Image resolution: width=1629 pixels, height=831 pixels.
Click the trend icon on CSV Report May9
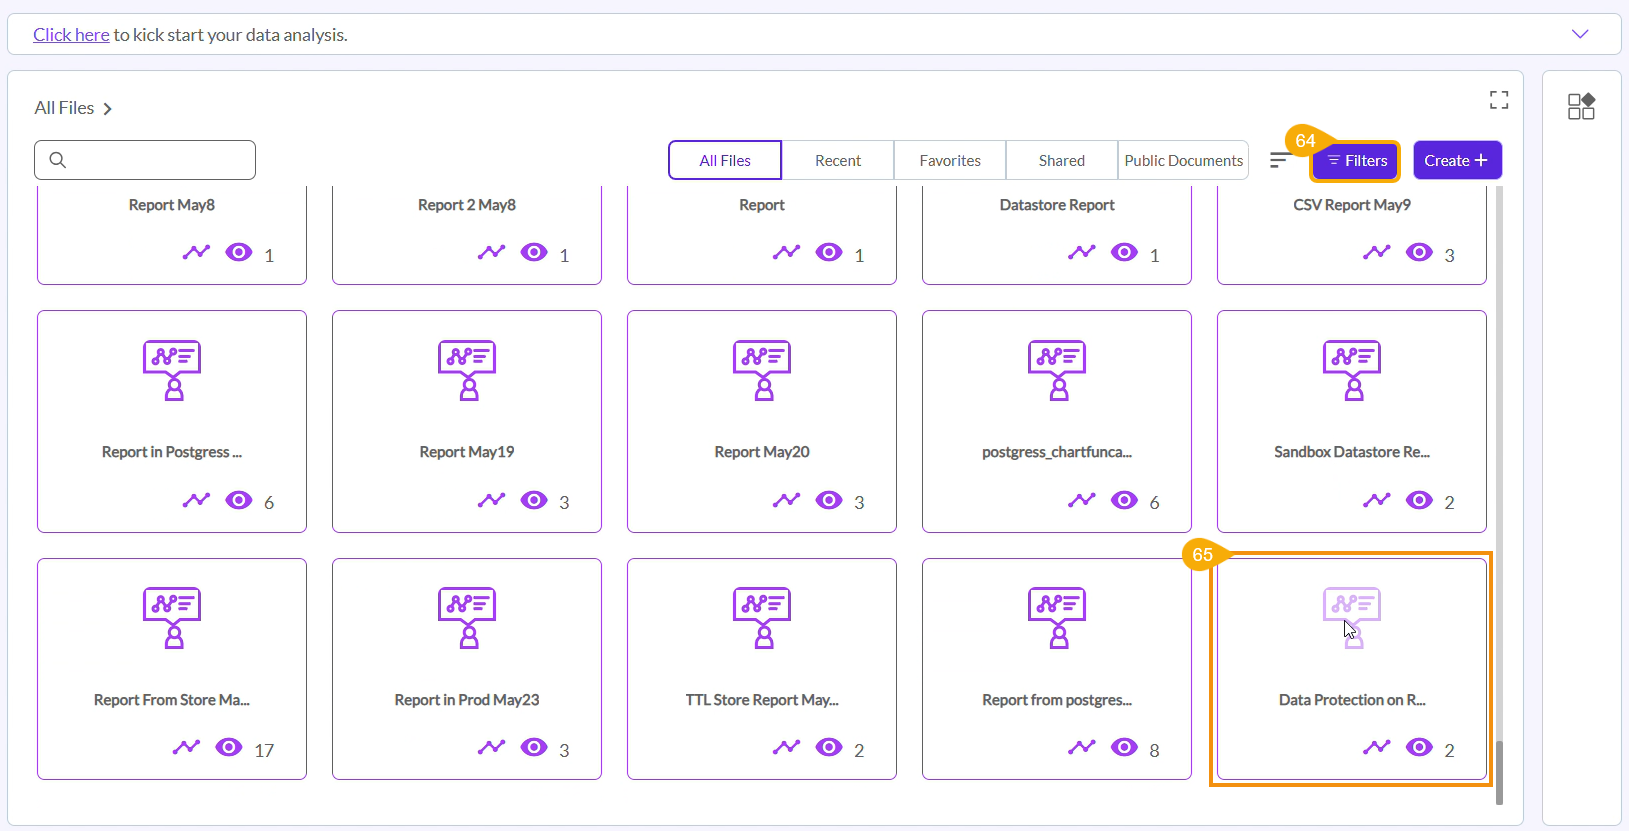point(1376,252)
